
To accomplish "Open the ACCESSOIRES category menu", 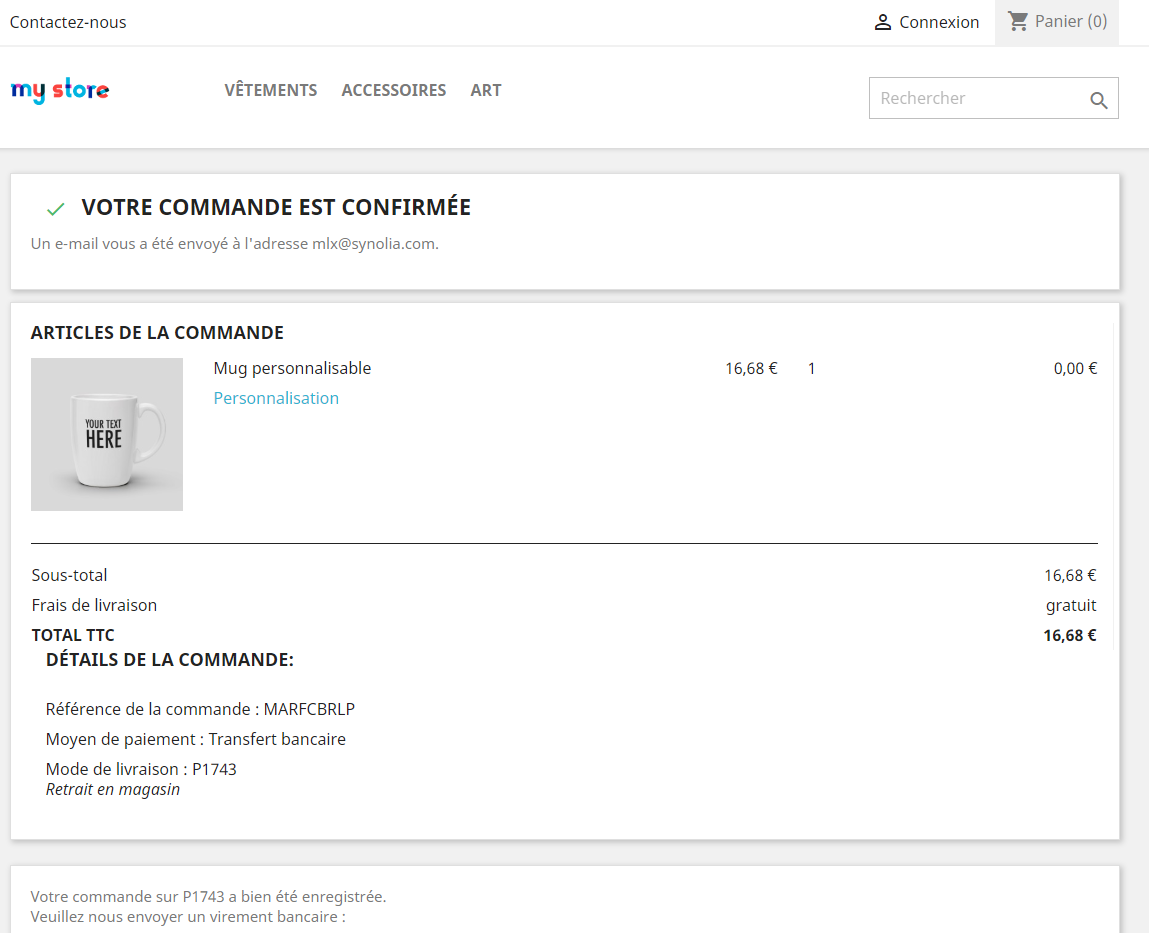I will [393, 90].
